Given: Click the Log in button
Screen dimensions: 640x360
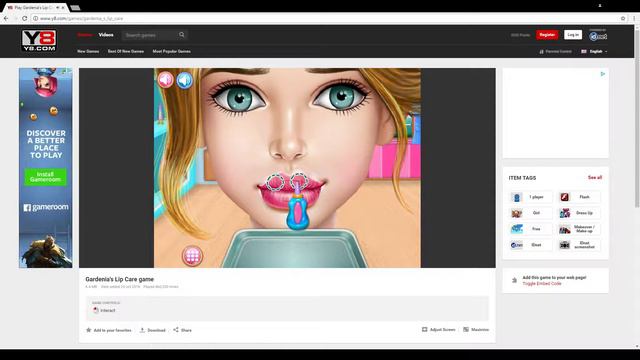Looking at the screenshot, I should 573,35.
